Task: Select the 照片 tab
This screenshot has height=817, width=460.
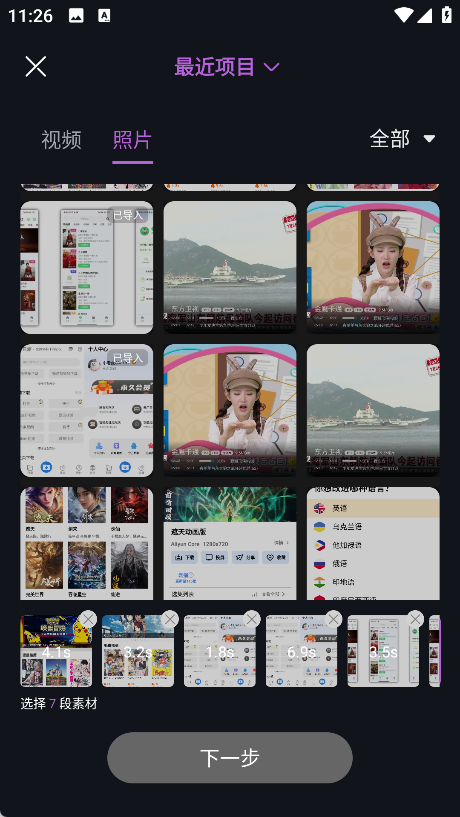Action: coord(132,140)
